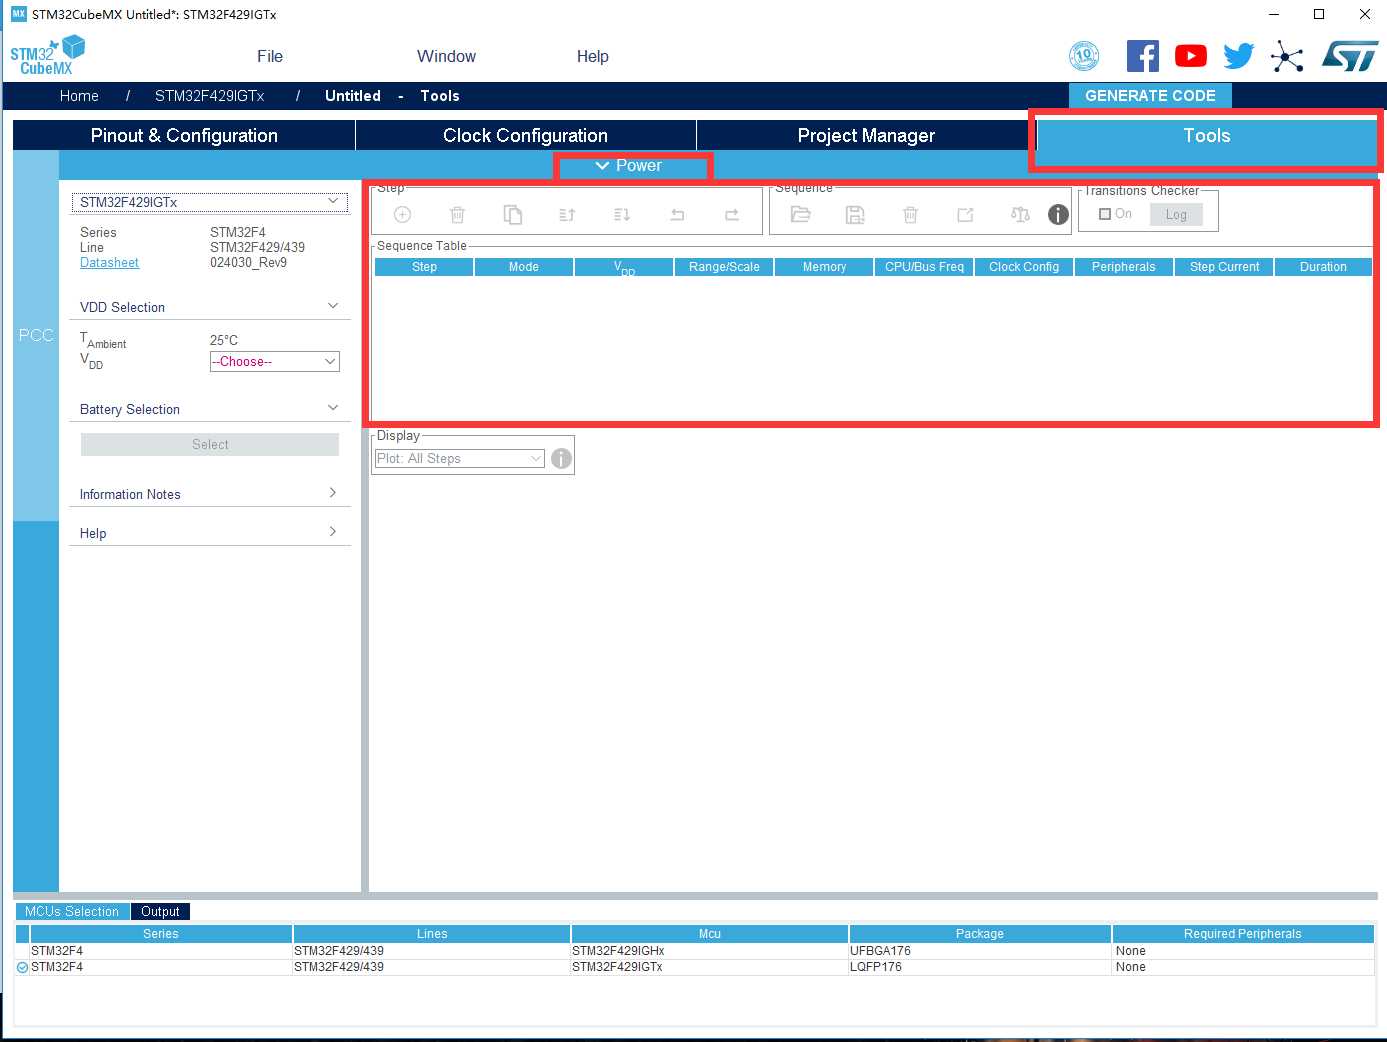Click the Clock Config column header
Image resolution: width=1387 pixels, height=1042 pixels.
(x=1024, y=267)
